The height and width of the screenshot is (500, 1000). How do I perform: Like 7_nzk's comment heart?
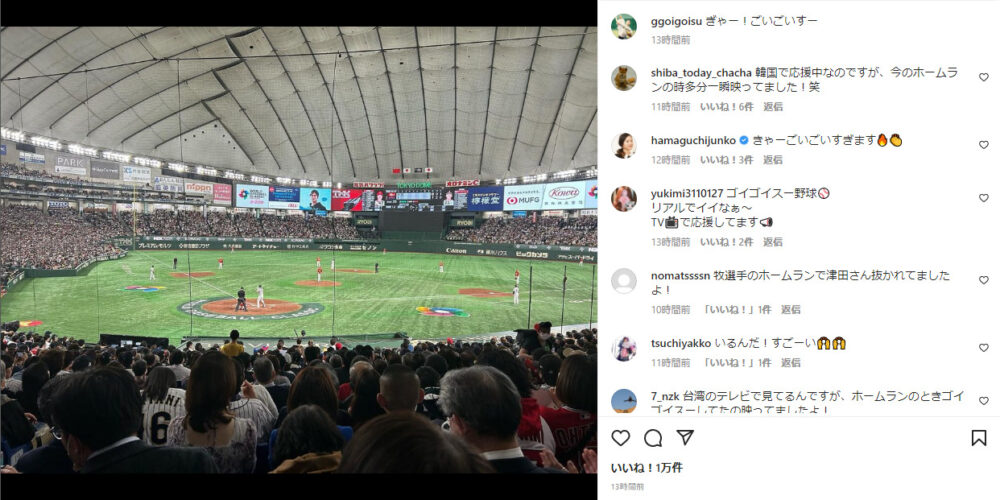984,401
